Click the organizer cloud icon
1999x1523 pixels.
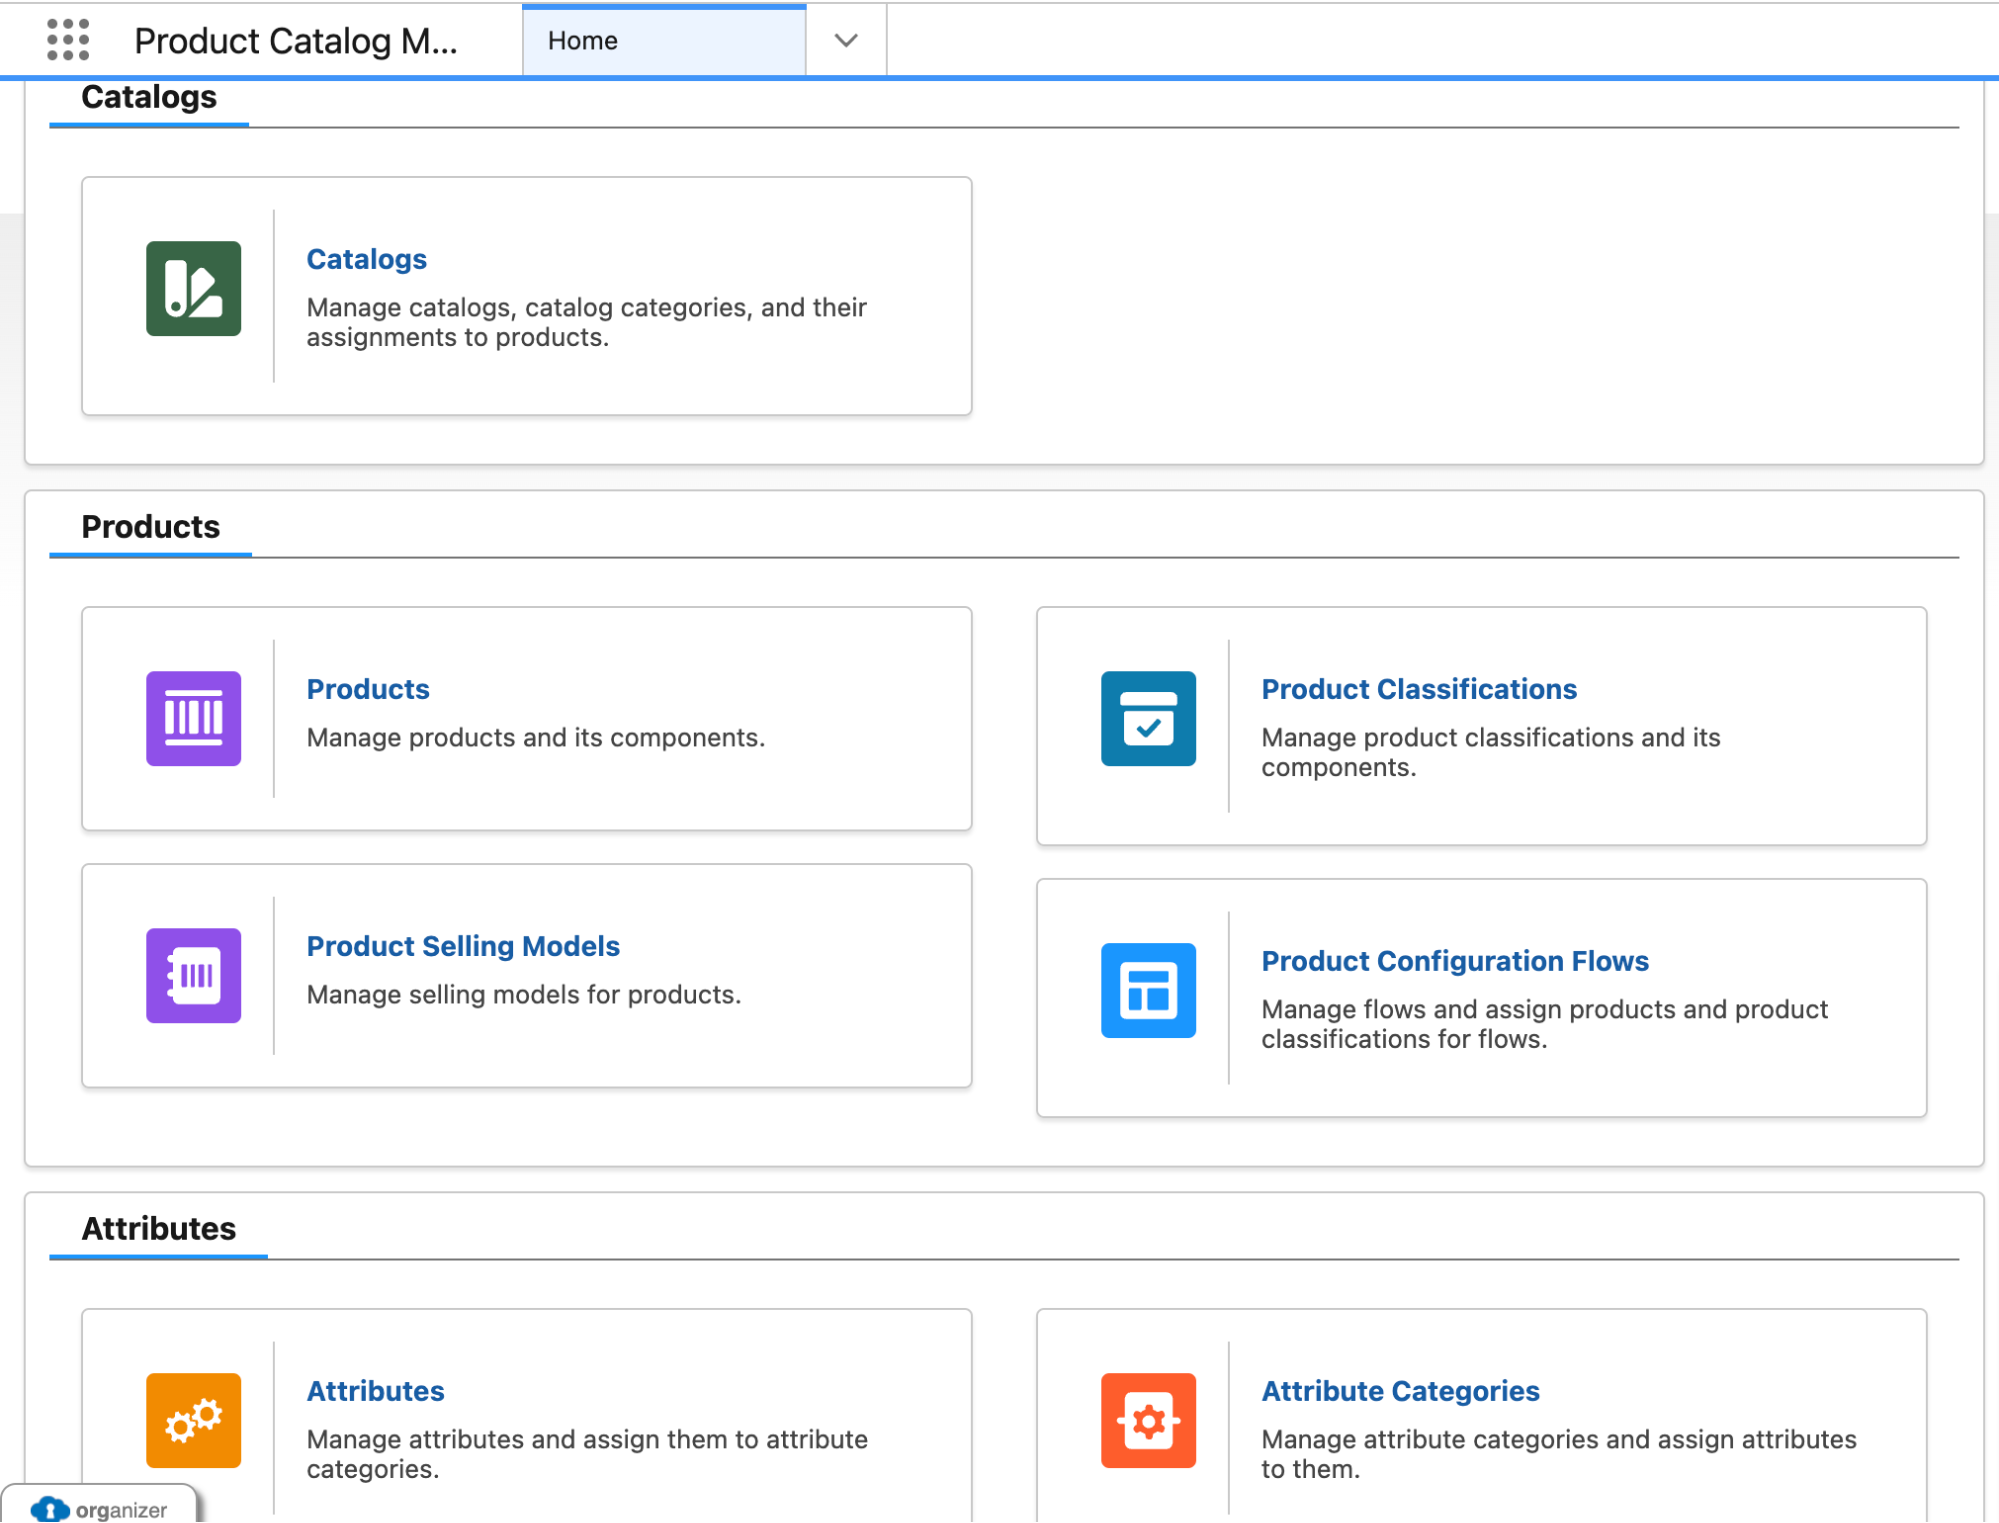[x=50, y=1509]
